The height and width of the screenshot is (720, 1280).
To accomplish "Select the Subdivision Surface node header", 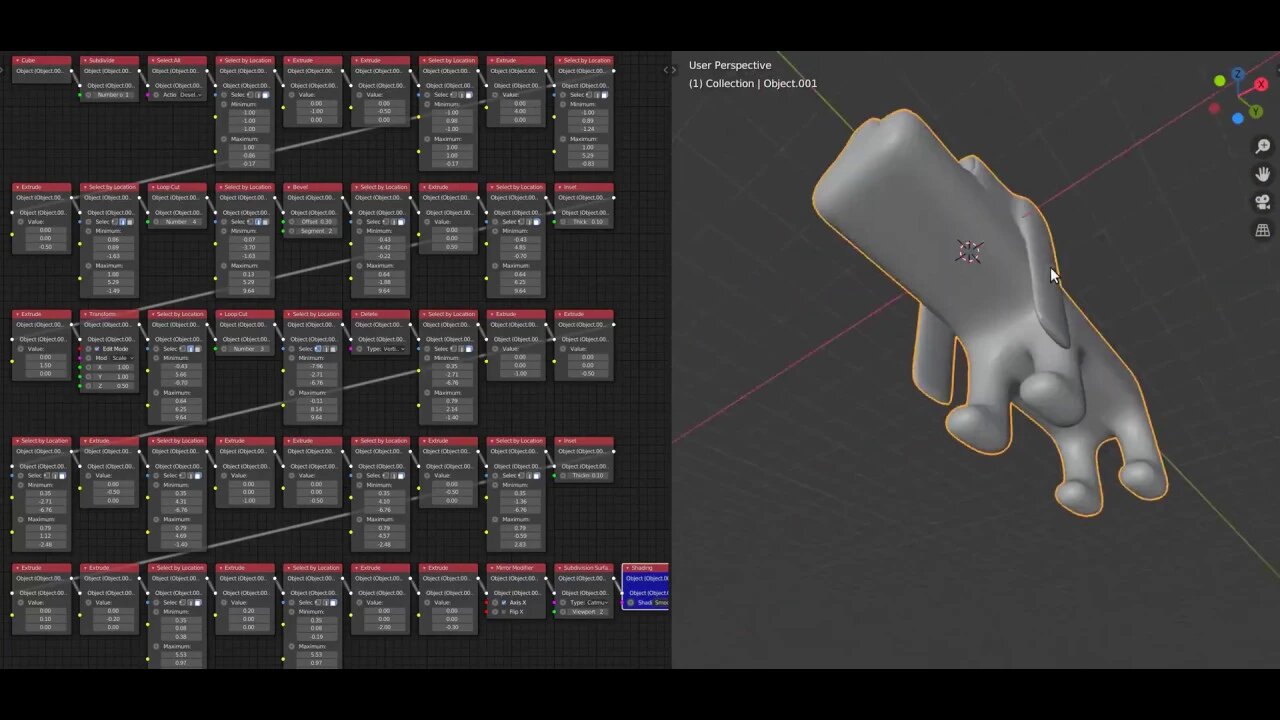I will [x=586, y=568].
